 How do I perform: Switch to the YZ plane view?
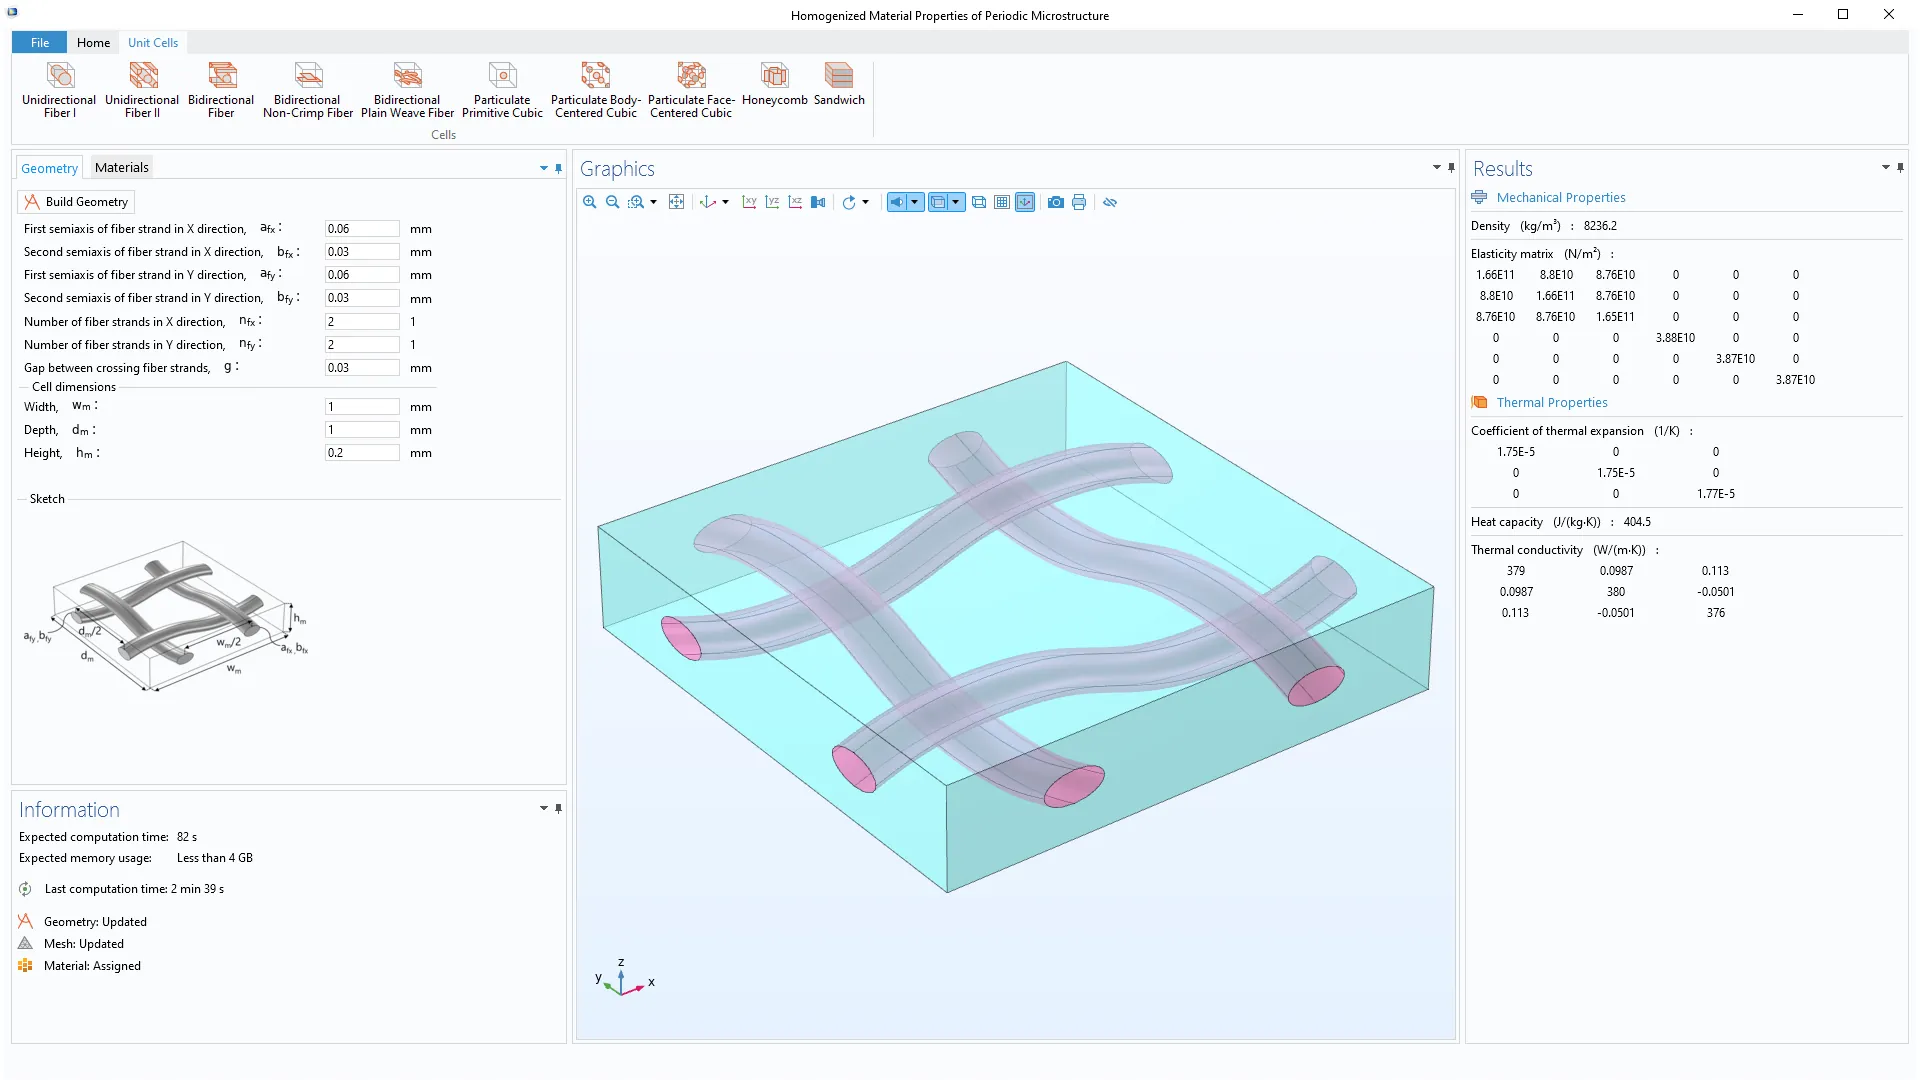(772, 202)
